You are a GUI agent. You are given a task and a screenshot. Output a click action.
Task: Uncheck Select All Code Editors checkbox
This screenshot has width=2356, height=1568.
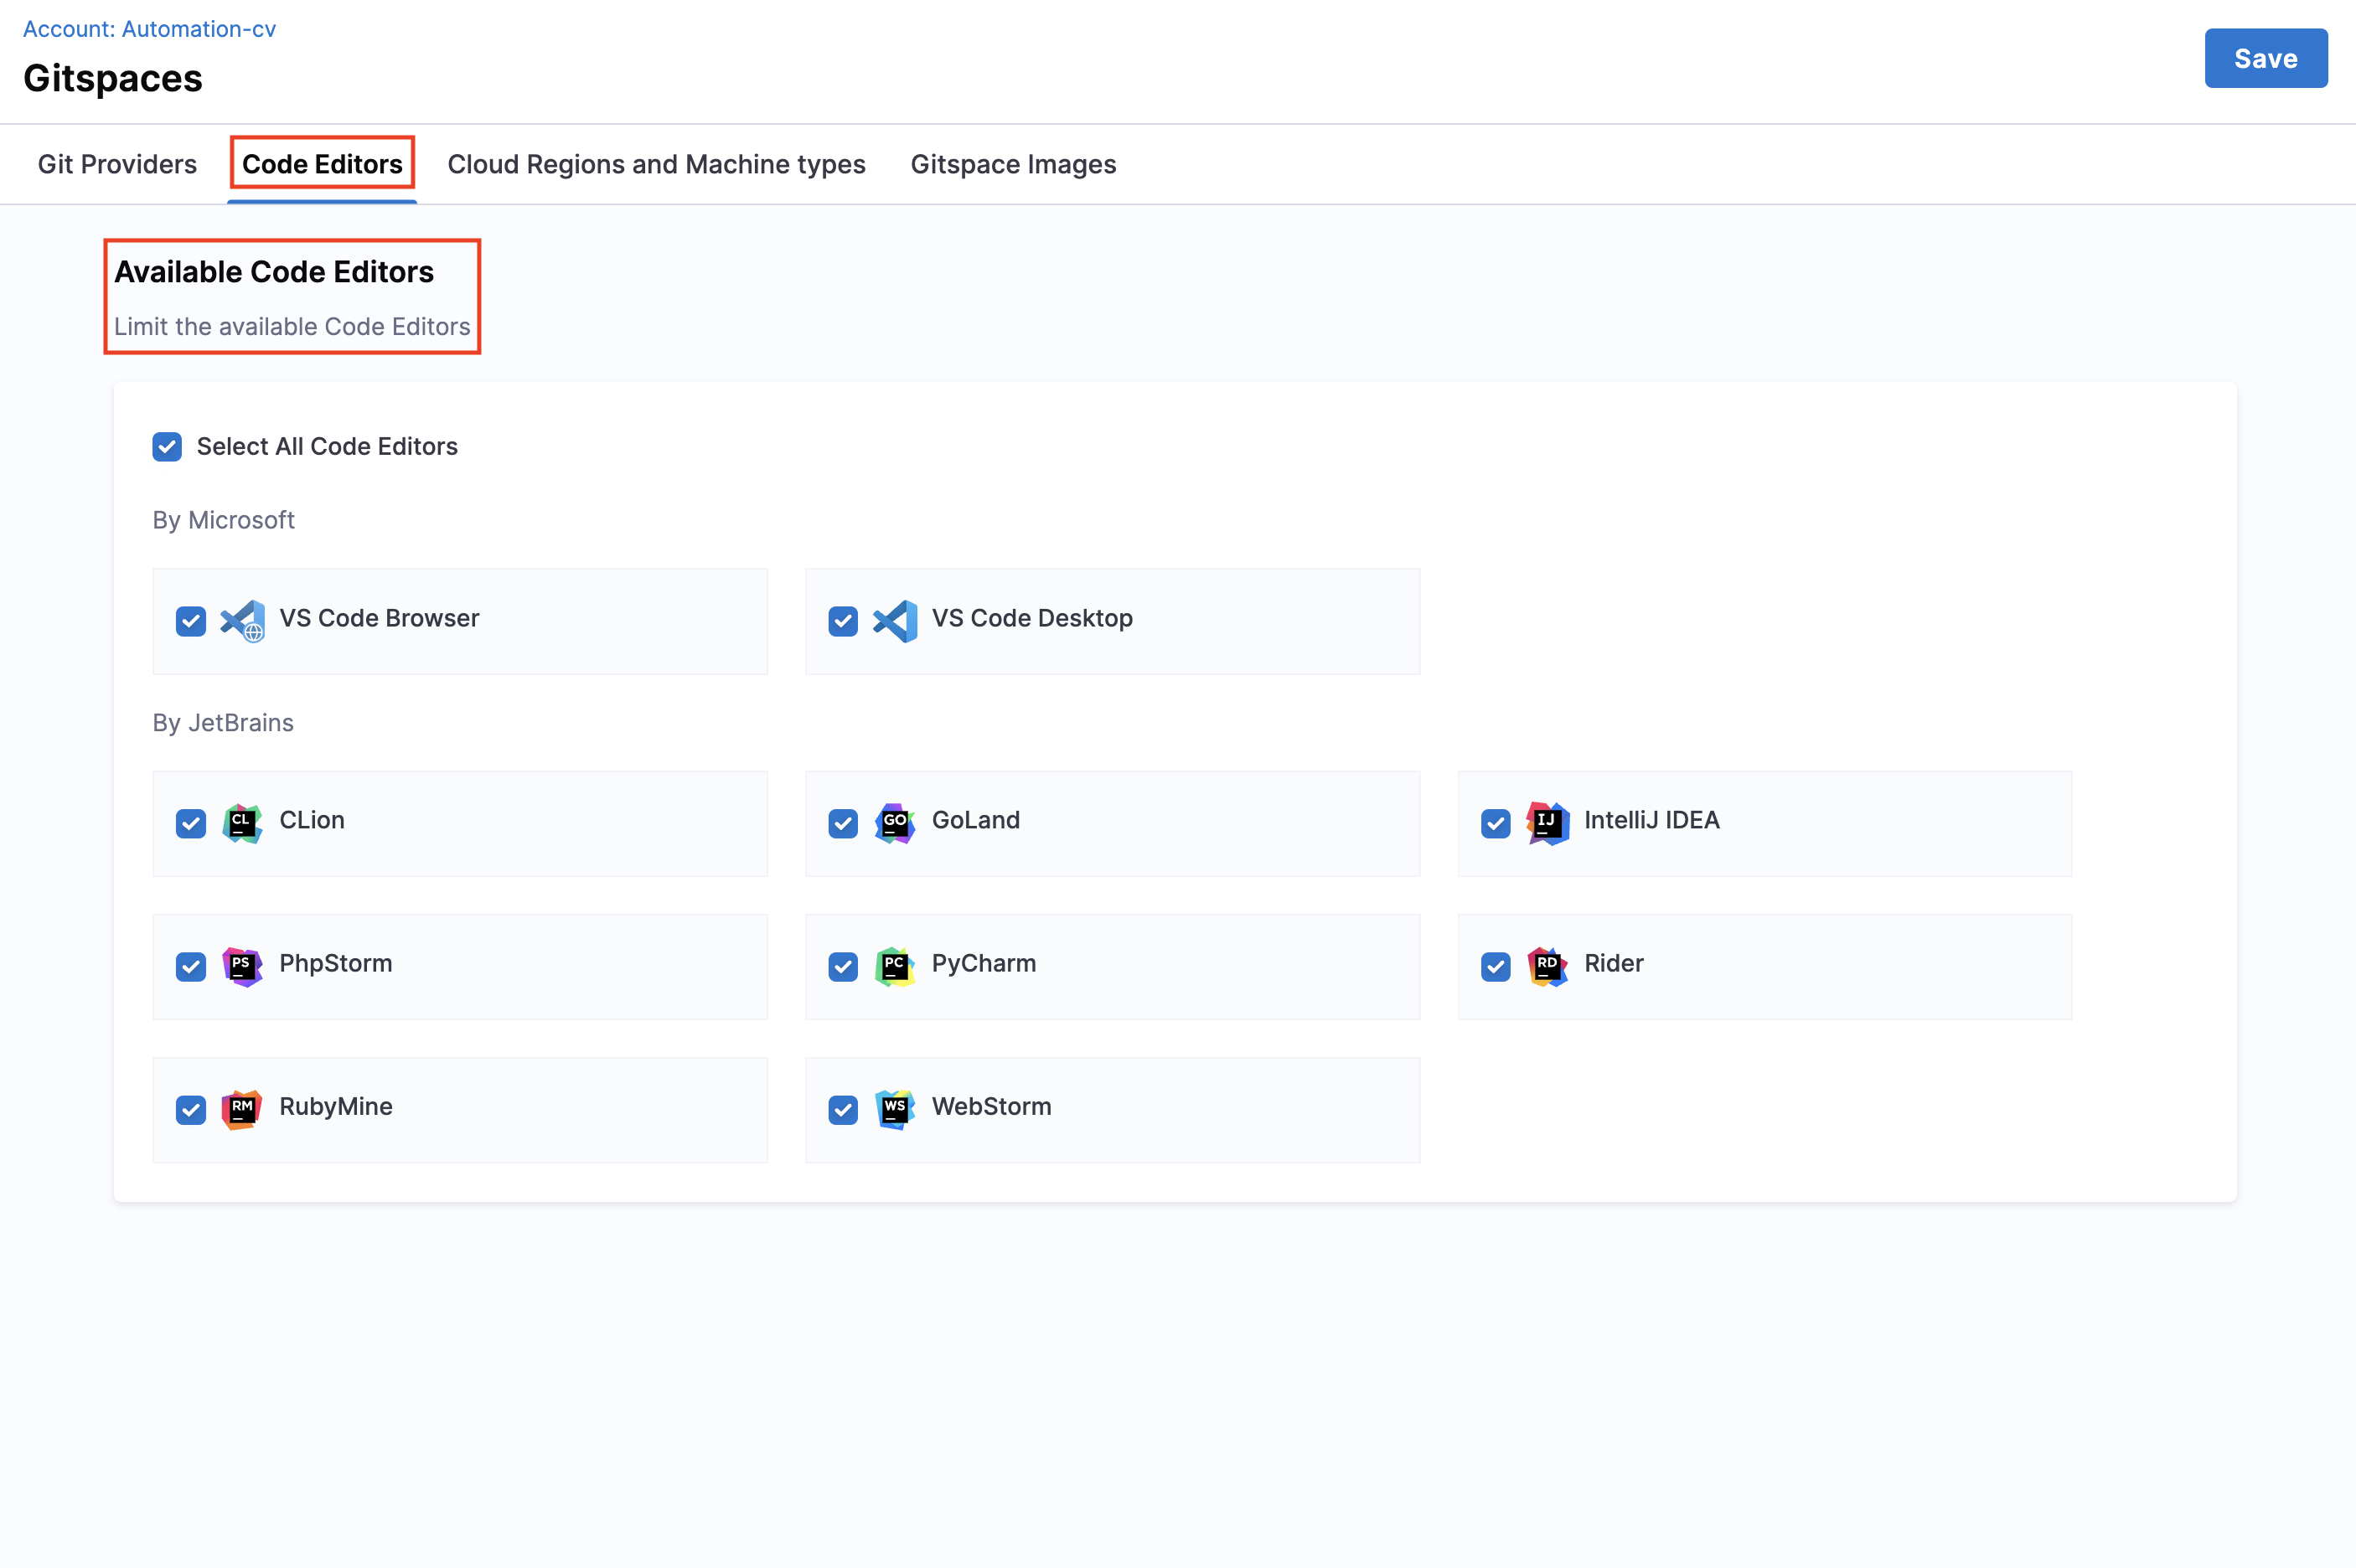tap(167, 447)
